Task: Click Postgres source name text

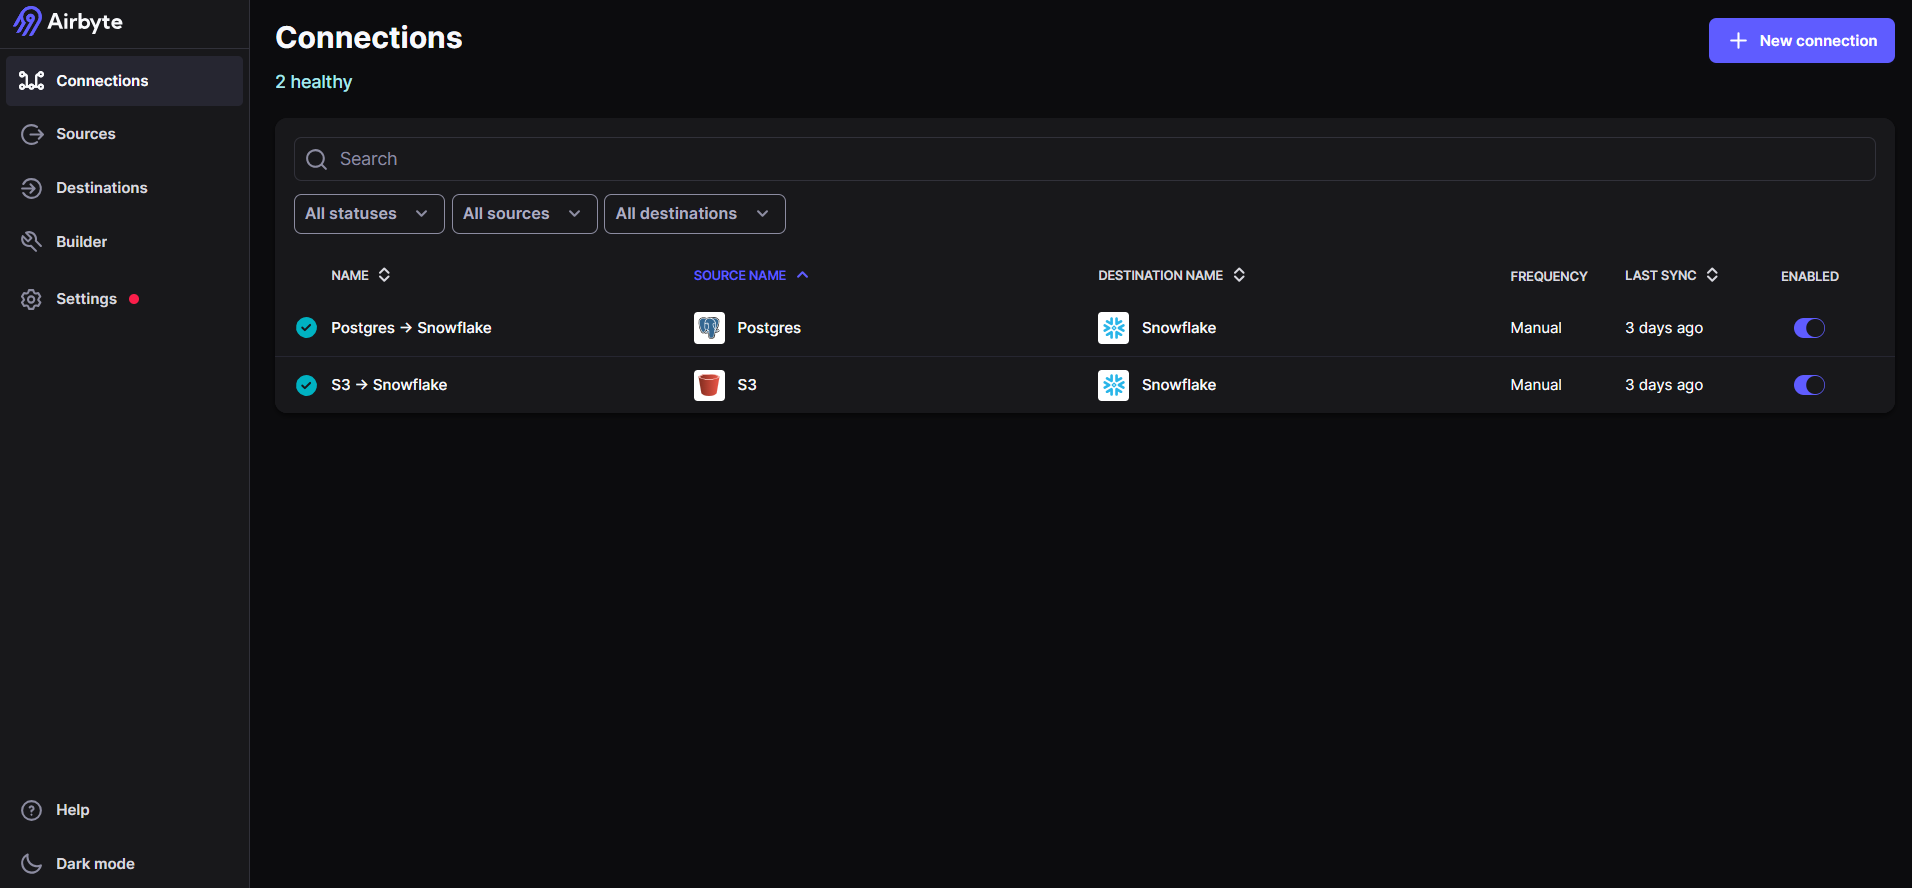Action: pos(769,328)
